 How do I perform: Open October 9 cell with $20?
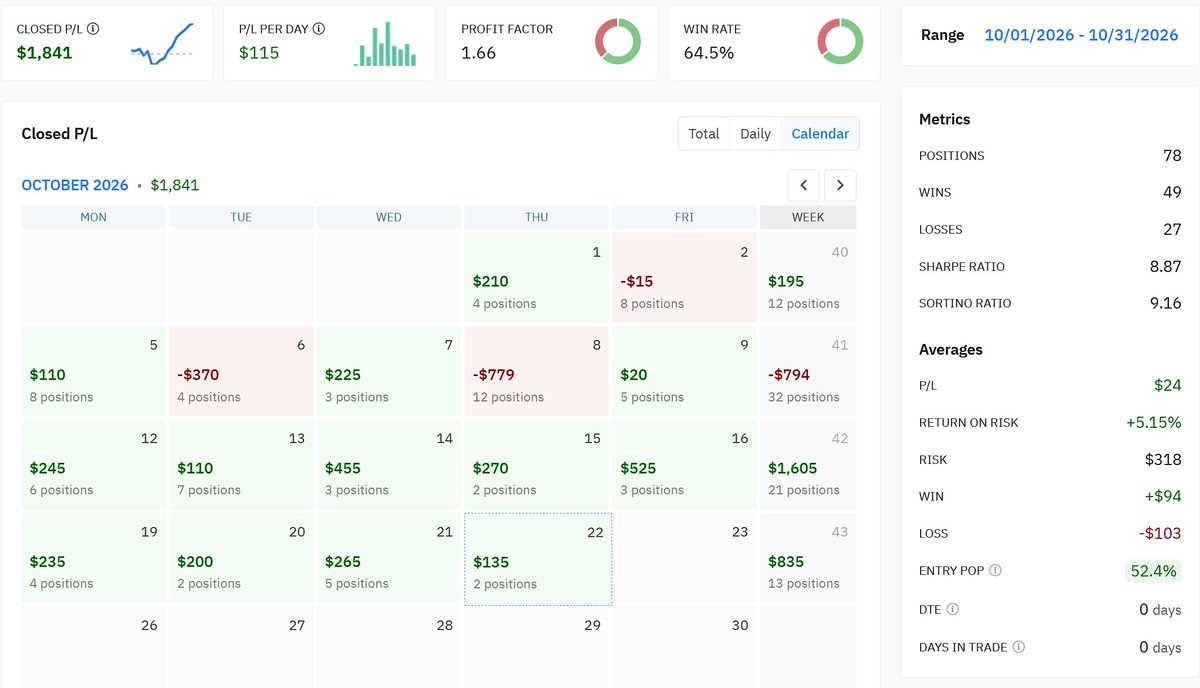click(684, 371)
